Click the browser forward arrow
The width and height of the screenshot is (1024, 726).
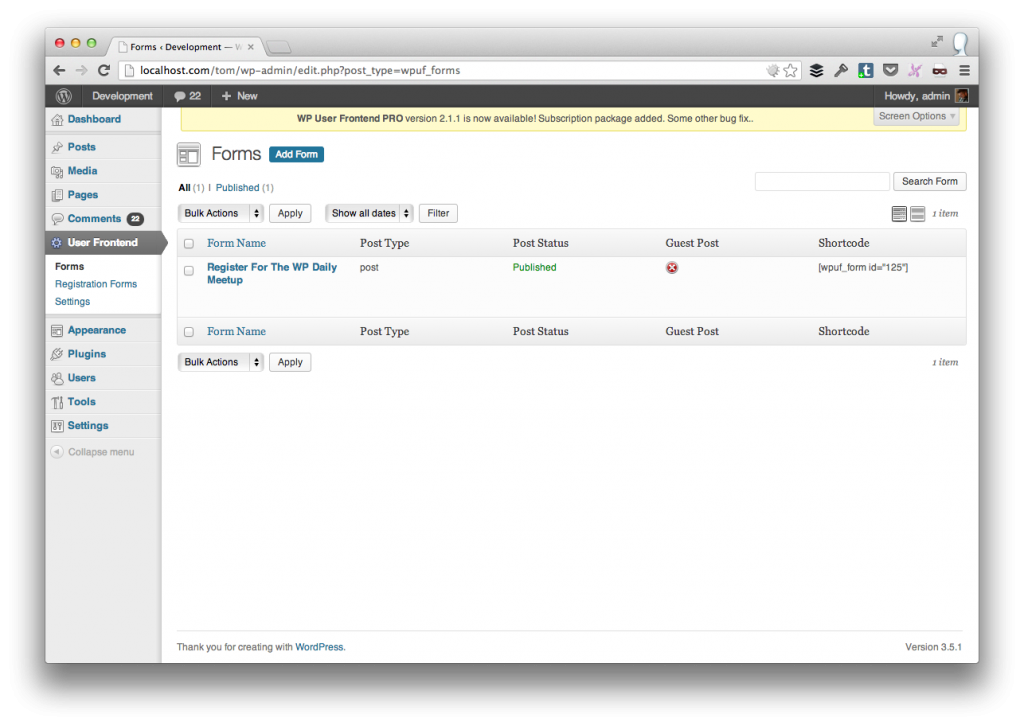tap(81, 71)
